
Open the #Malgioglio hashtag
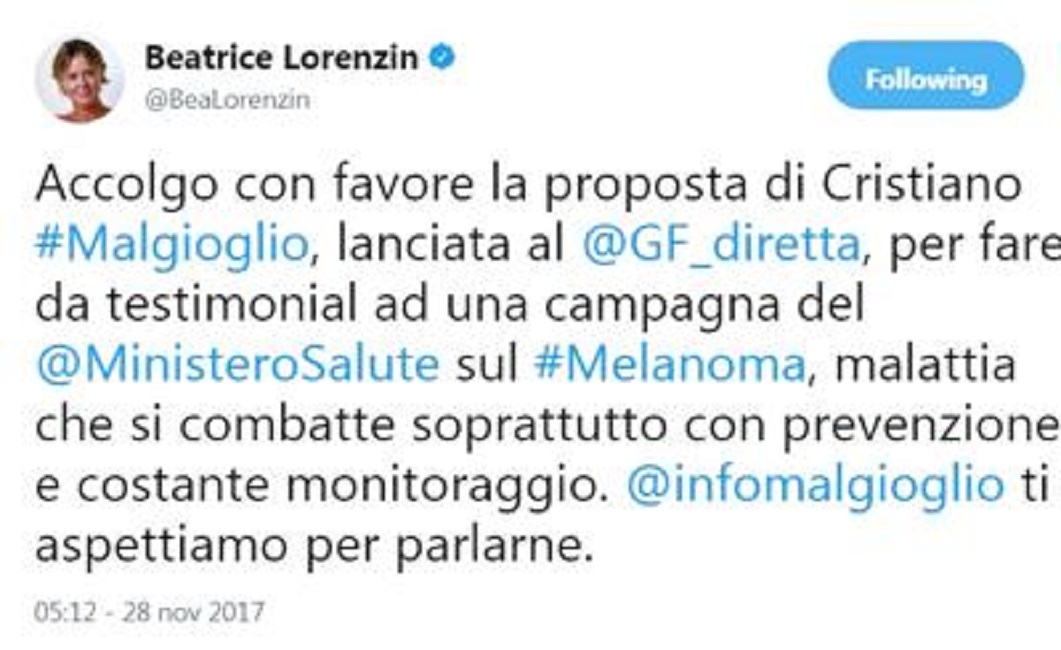click(x=172, y=246)
